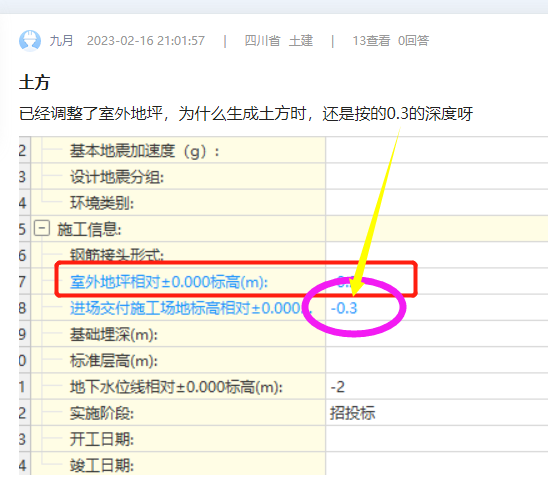Click the -0.3 value cell
Screen dimensions: 548x495
point(437,308)
